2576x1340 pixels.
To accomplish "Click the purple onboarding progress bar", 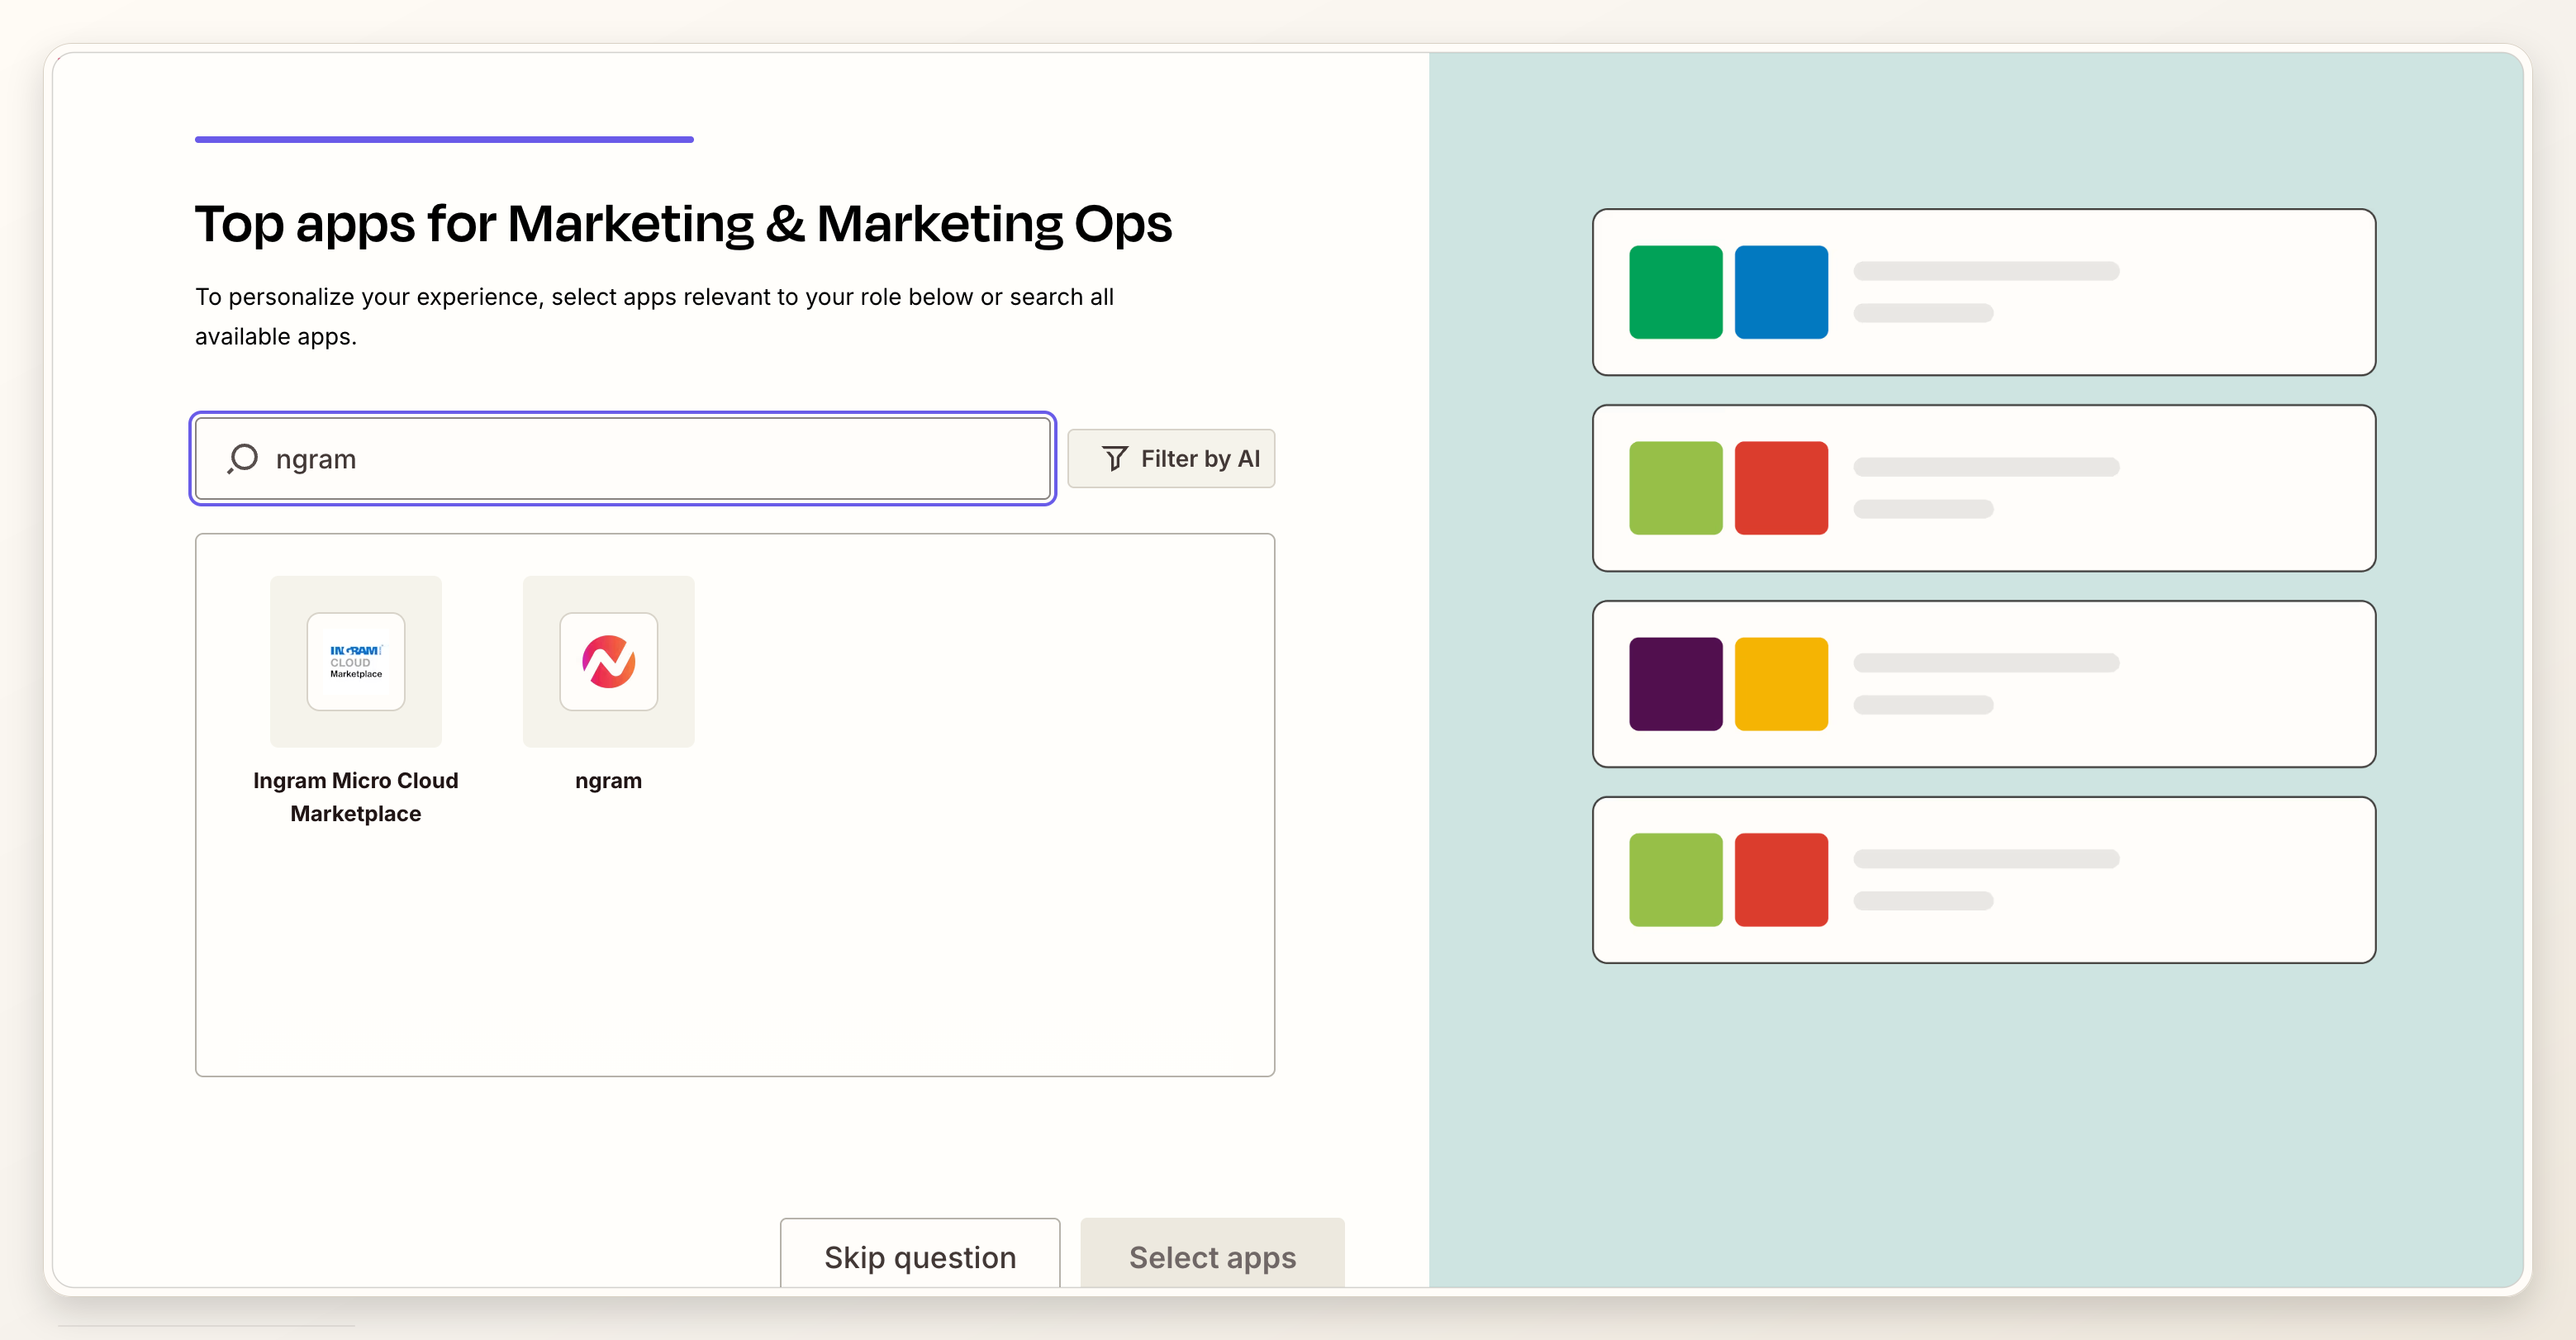I will point(444,139).
